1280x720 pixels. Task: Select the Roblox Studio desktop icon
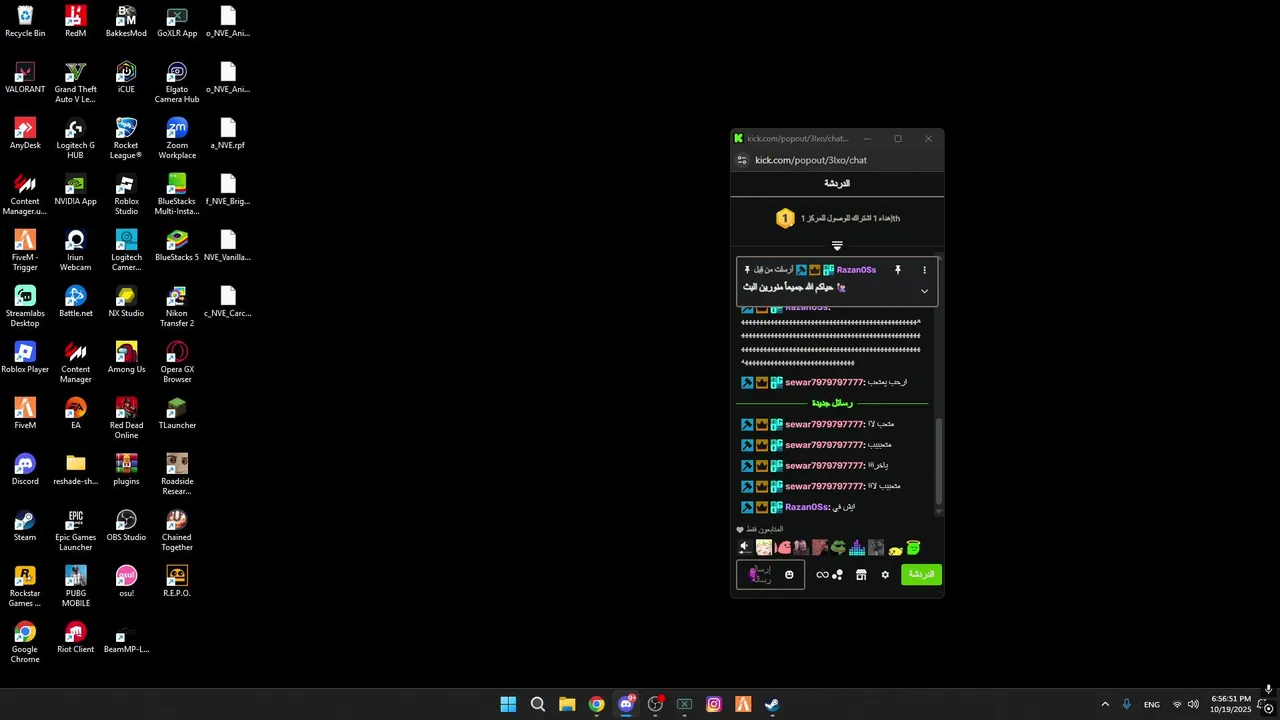[x=126, y=195]
